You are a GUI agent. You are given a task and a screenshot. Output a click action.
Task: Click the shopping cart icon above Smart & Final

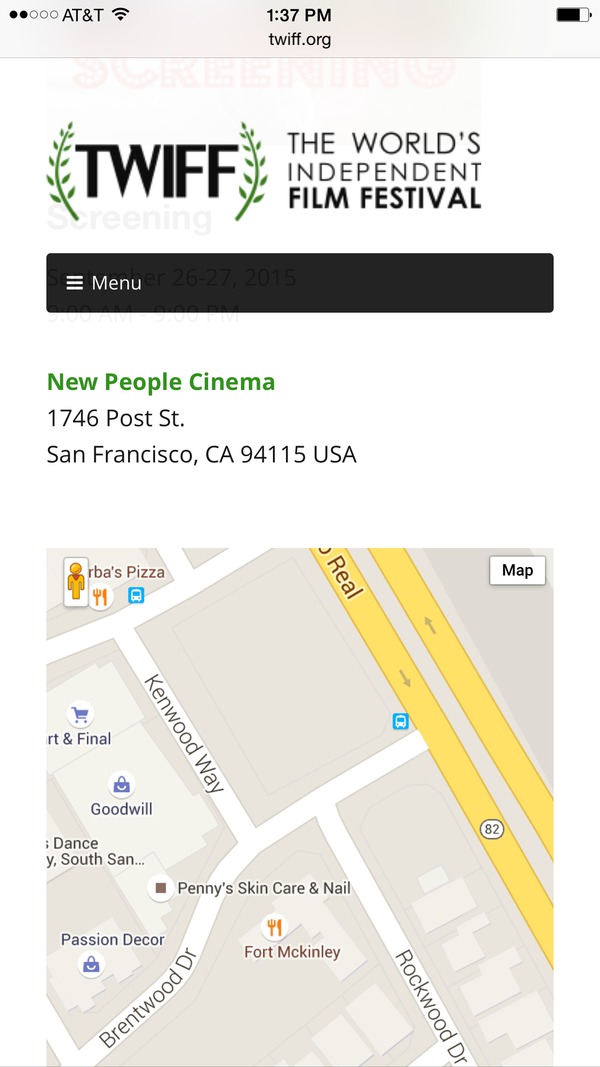click(80, 715)
